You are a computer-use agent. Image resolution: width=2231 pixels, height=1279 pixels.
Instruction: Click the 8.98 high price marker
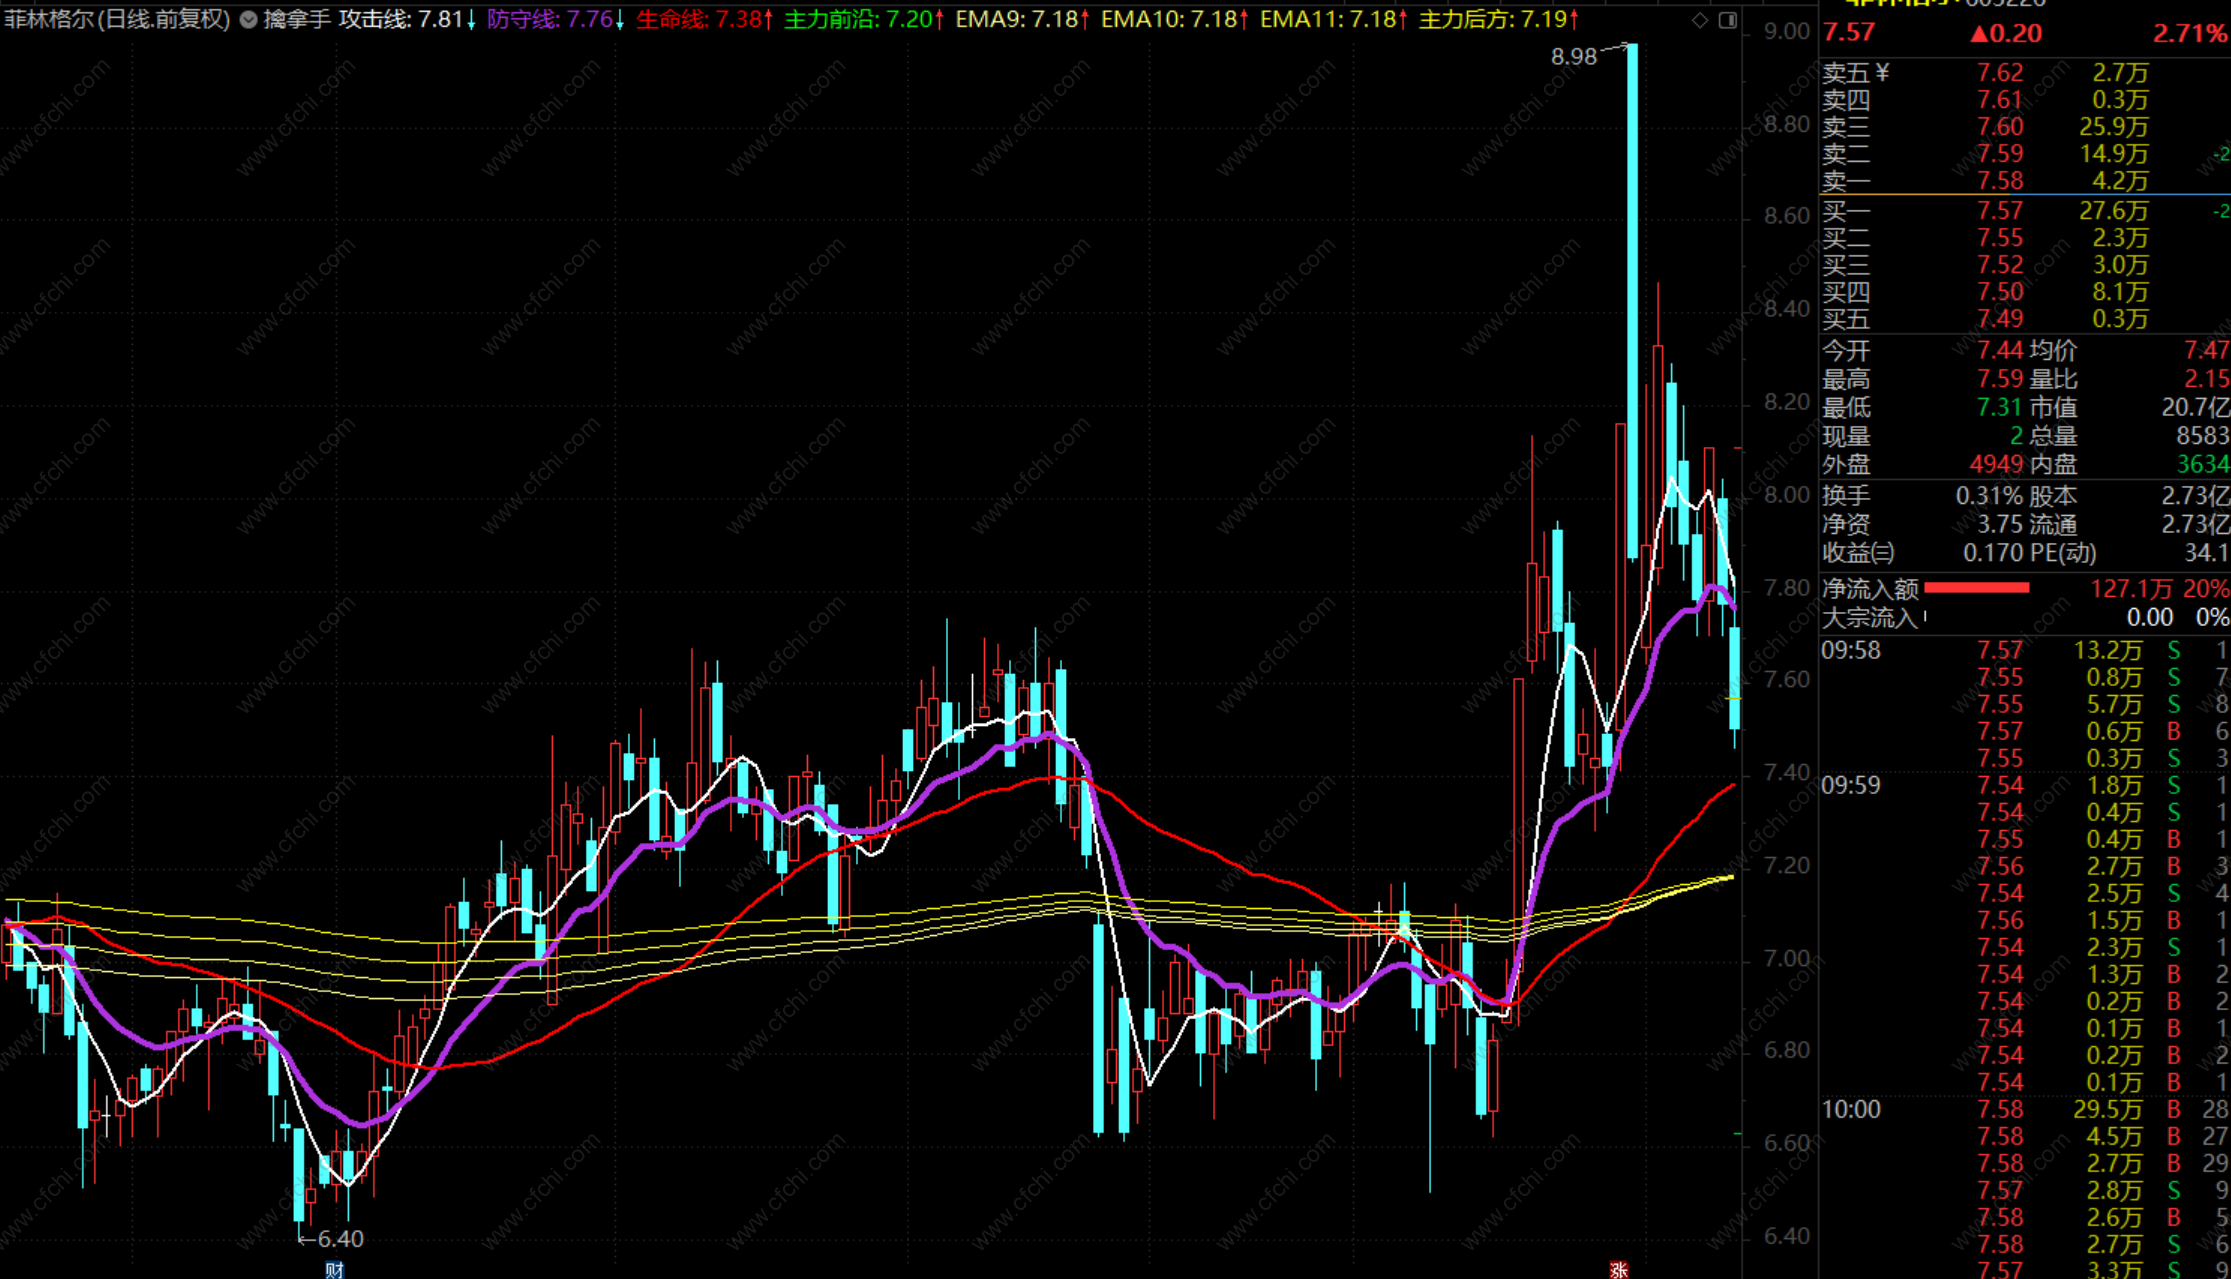(x=1574, y=57)
